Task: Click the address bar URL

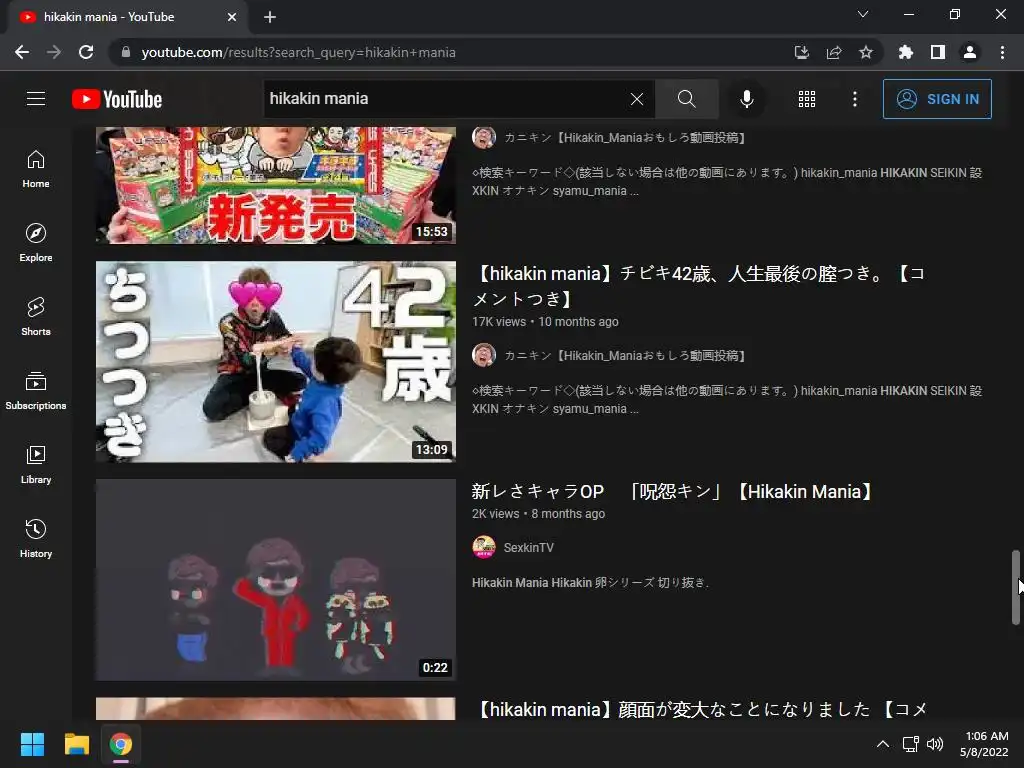Action: 298,52
